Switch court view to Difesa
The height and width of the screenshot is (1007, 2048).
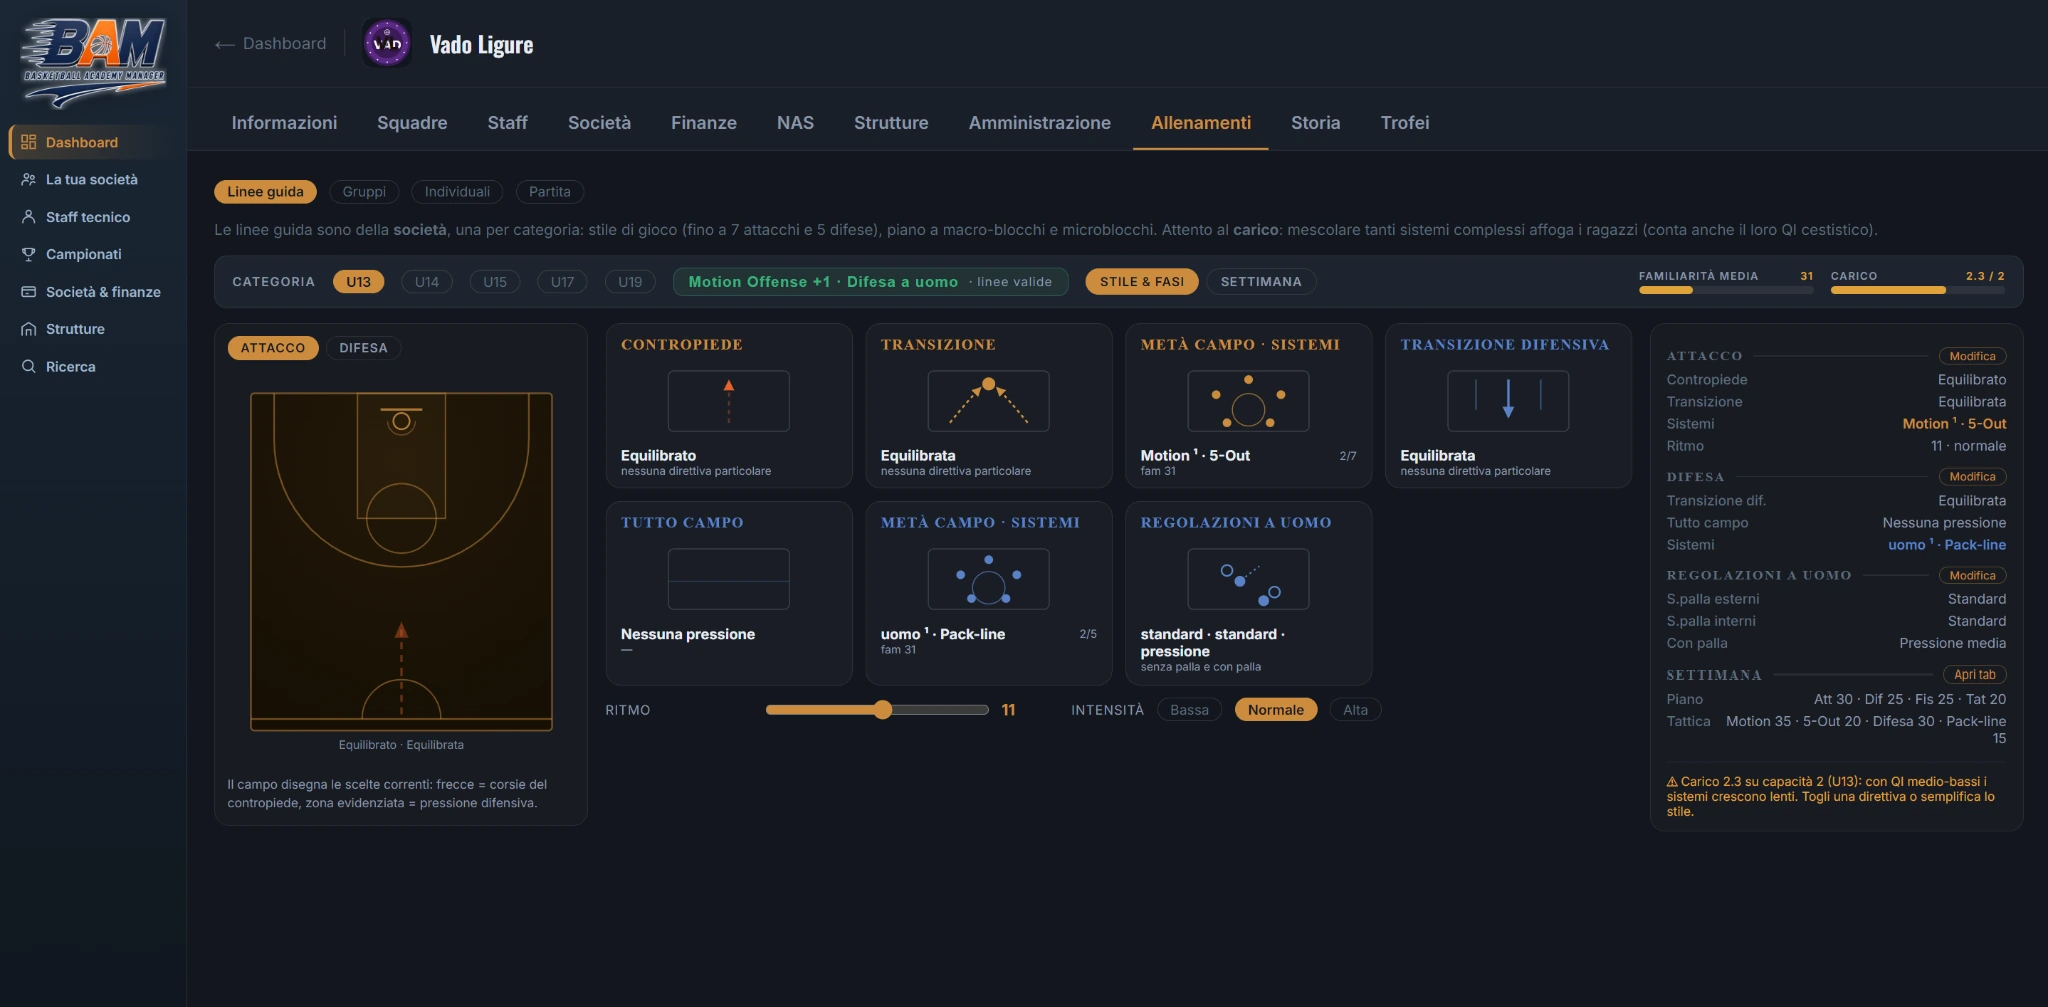[x=363, y=348]
